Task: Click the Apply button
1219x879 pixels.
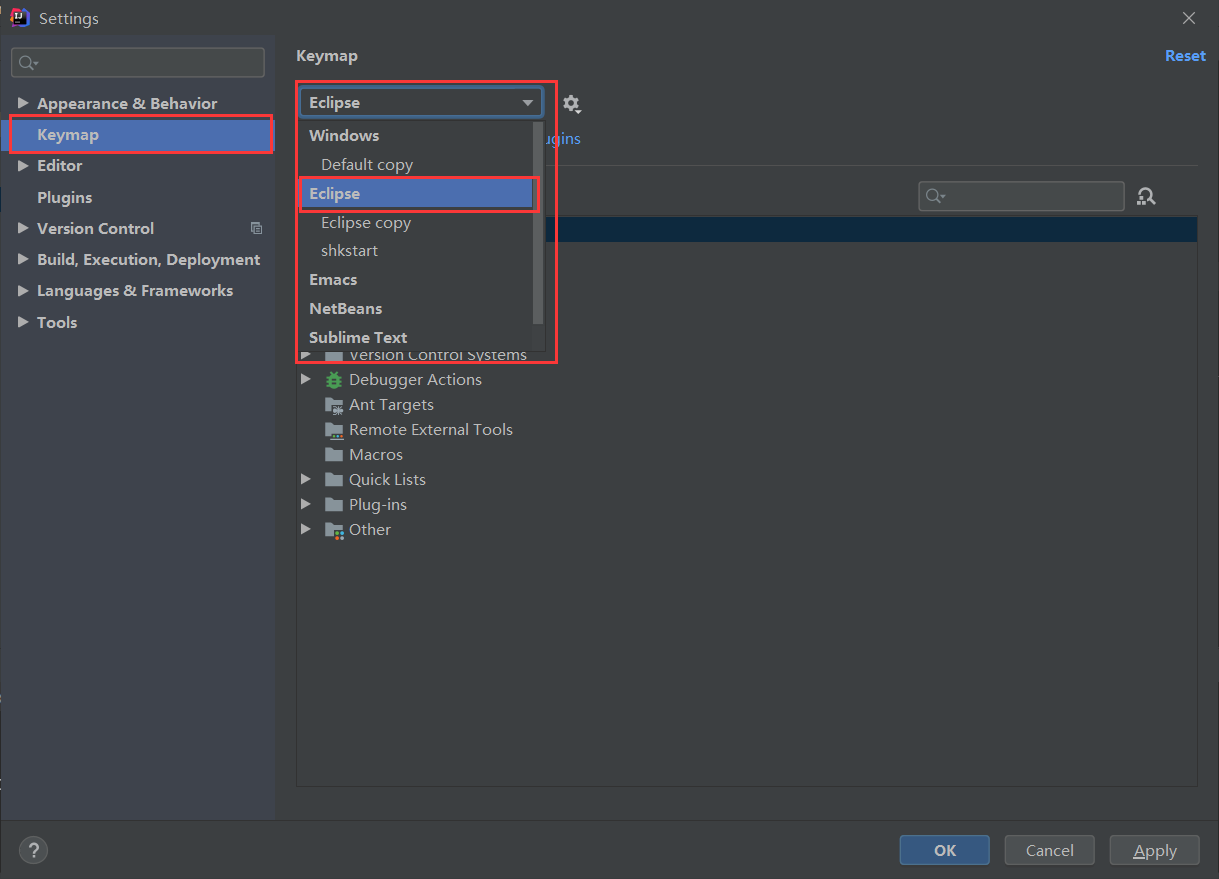Action: click(x=1154, y=851)
